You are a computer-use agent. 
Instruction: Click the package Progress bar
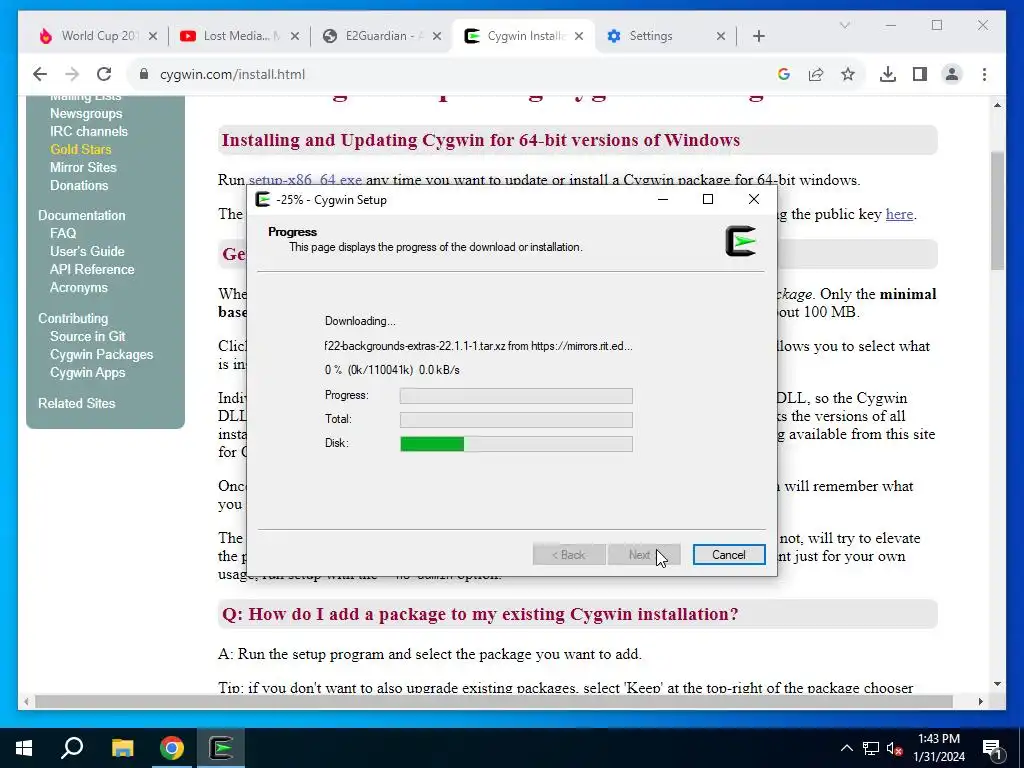pos(516,396)
